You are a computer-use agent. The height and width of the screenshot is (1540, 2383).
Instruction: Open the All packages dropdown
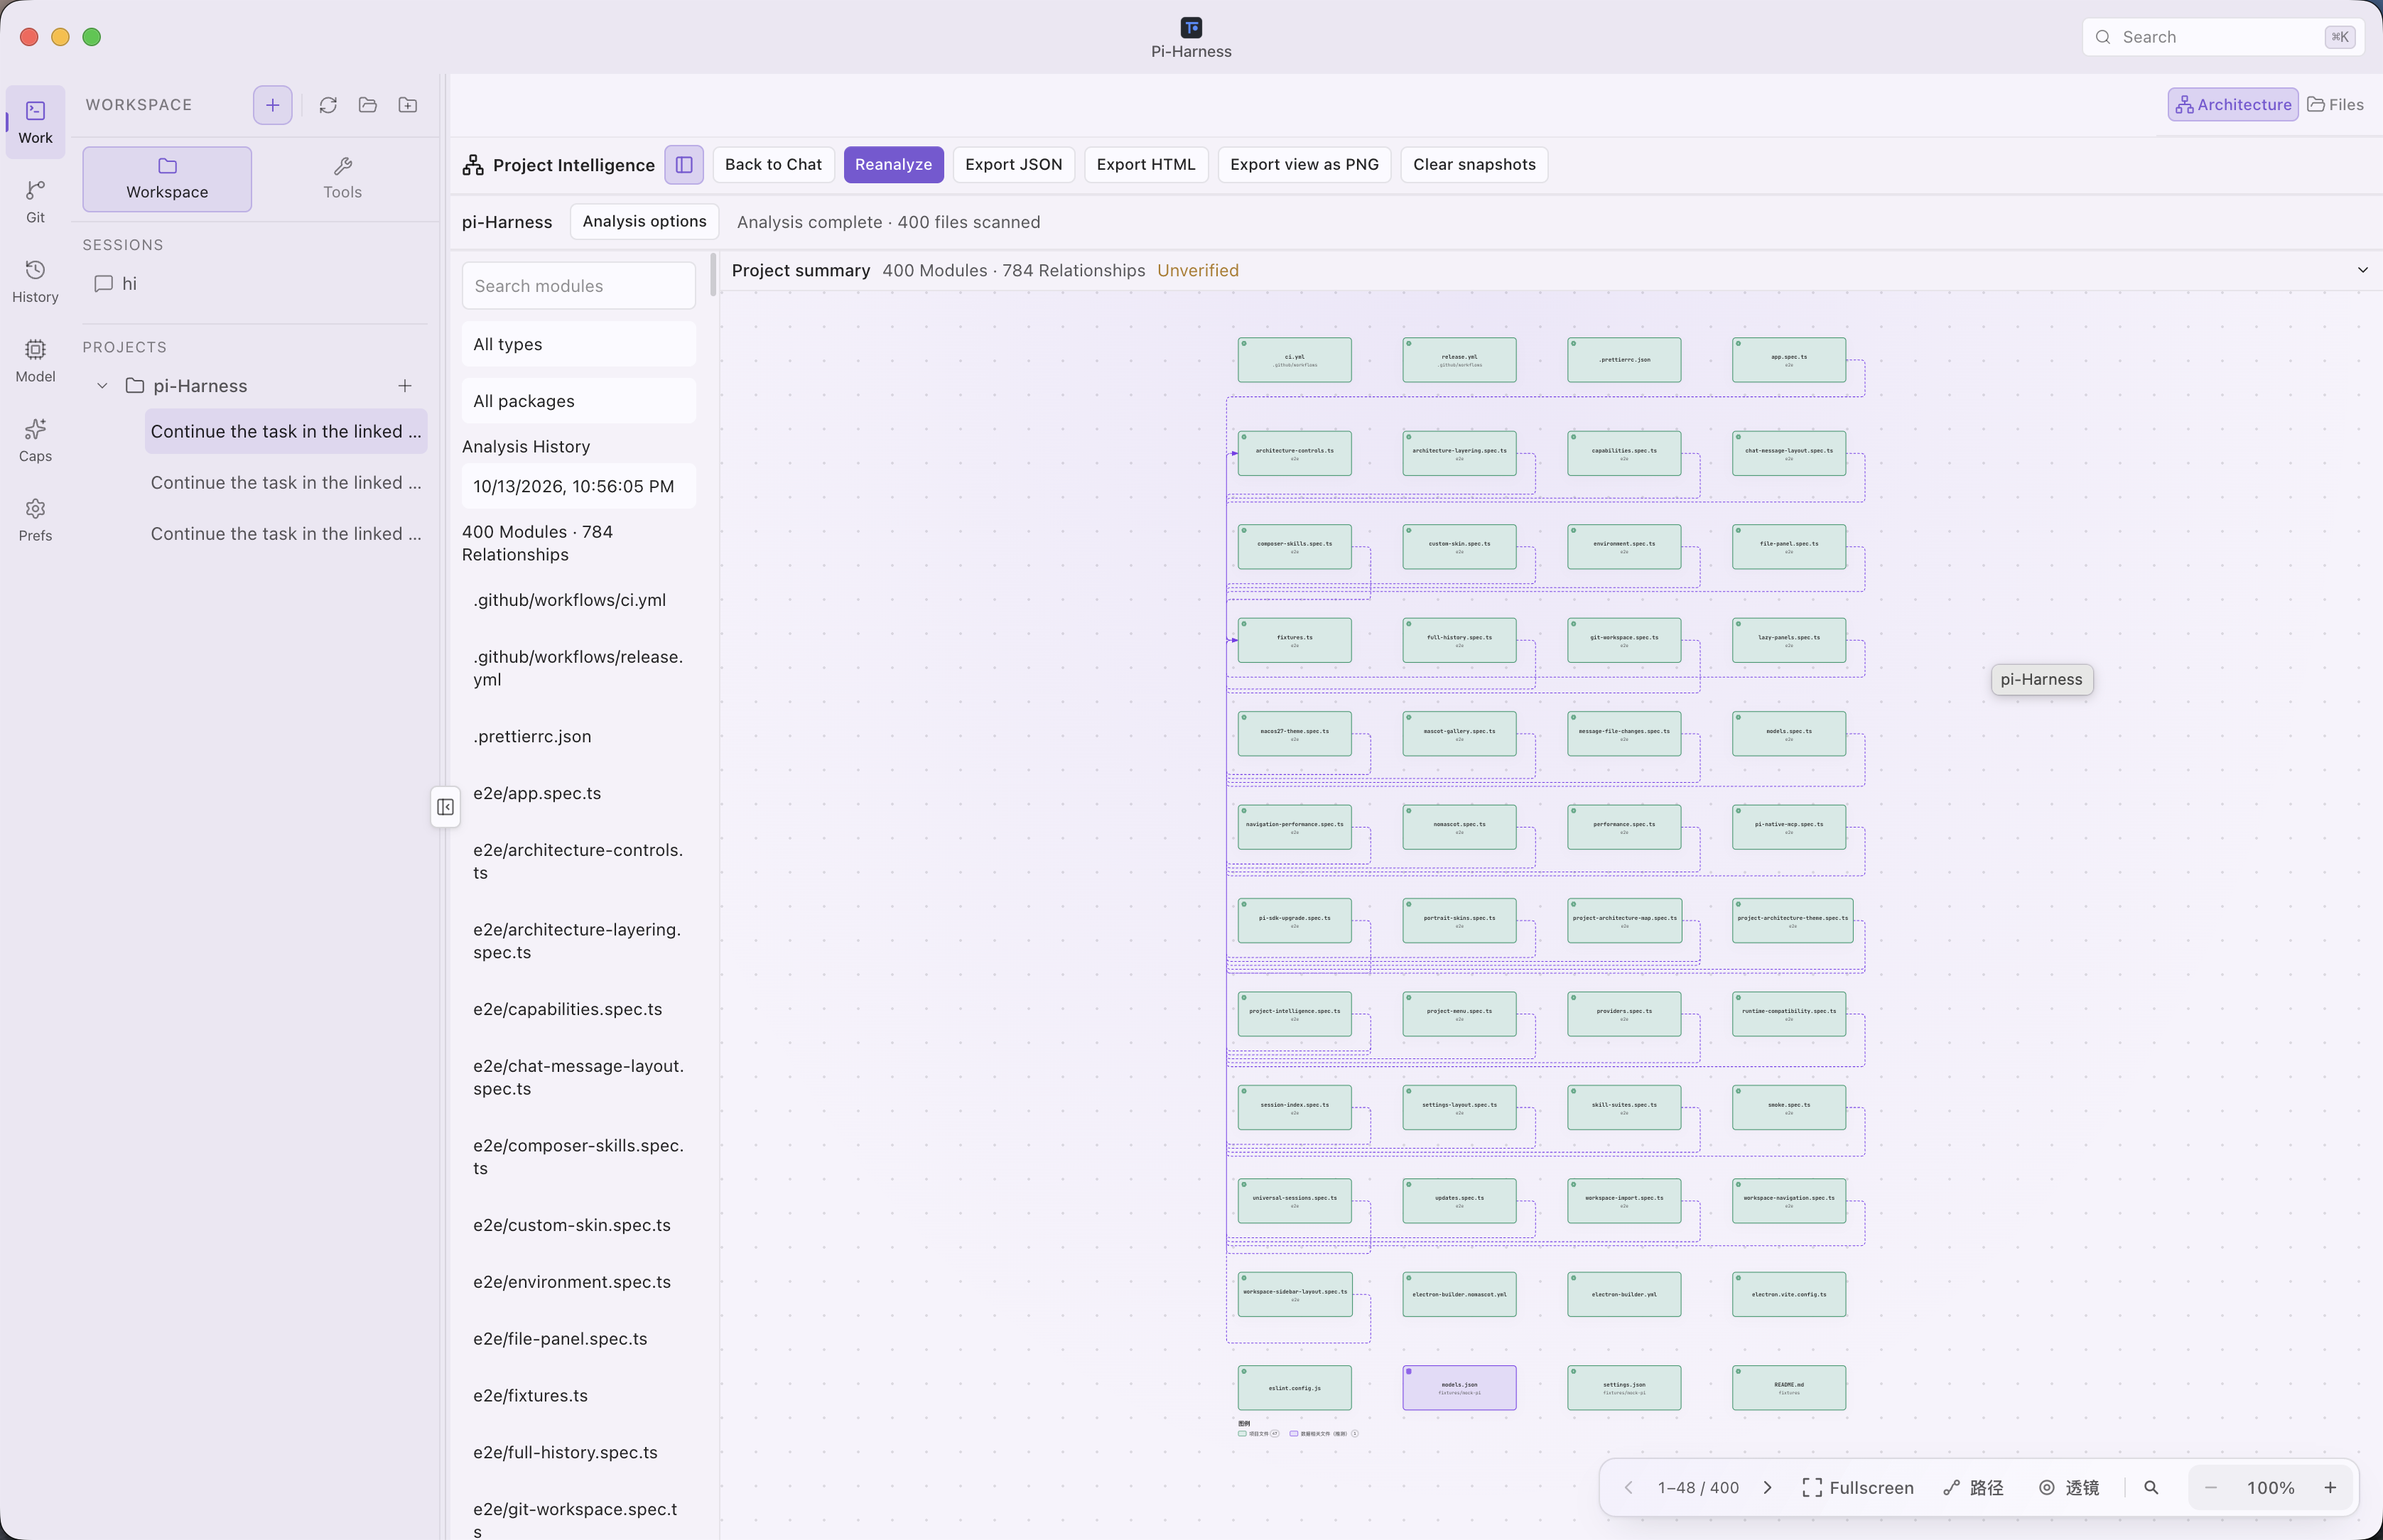coord(578,401)
